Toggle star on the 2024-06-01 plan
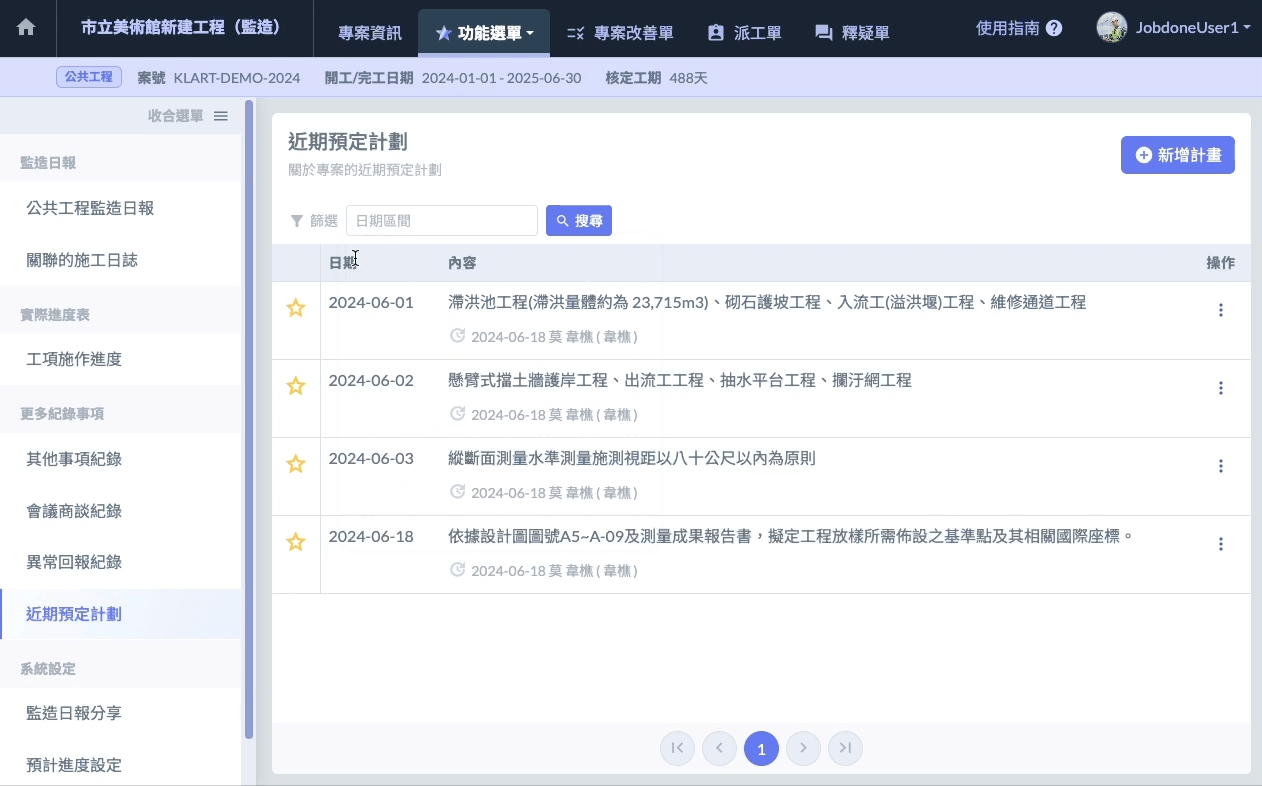1262x786 pixels. click(296, 308)
